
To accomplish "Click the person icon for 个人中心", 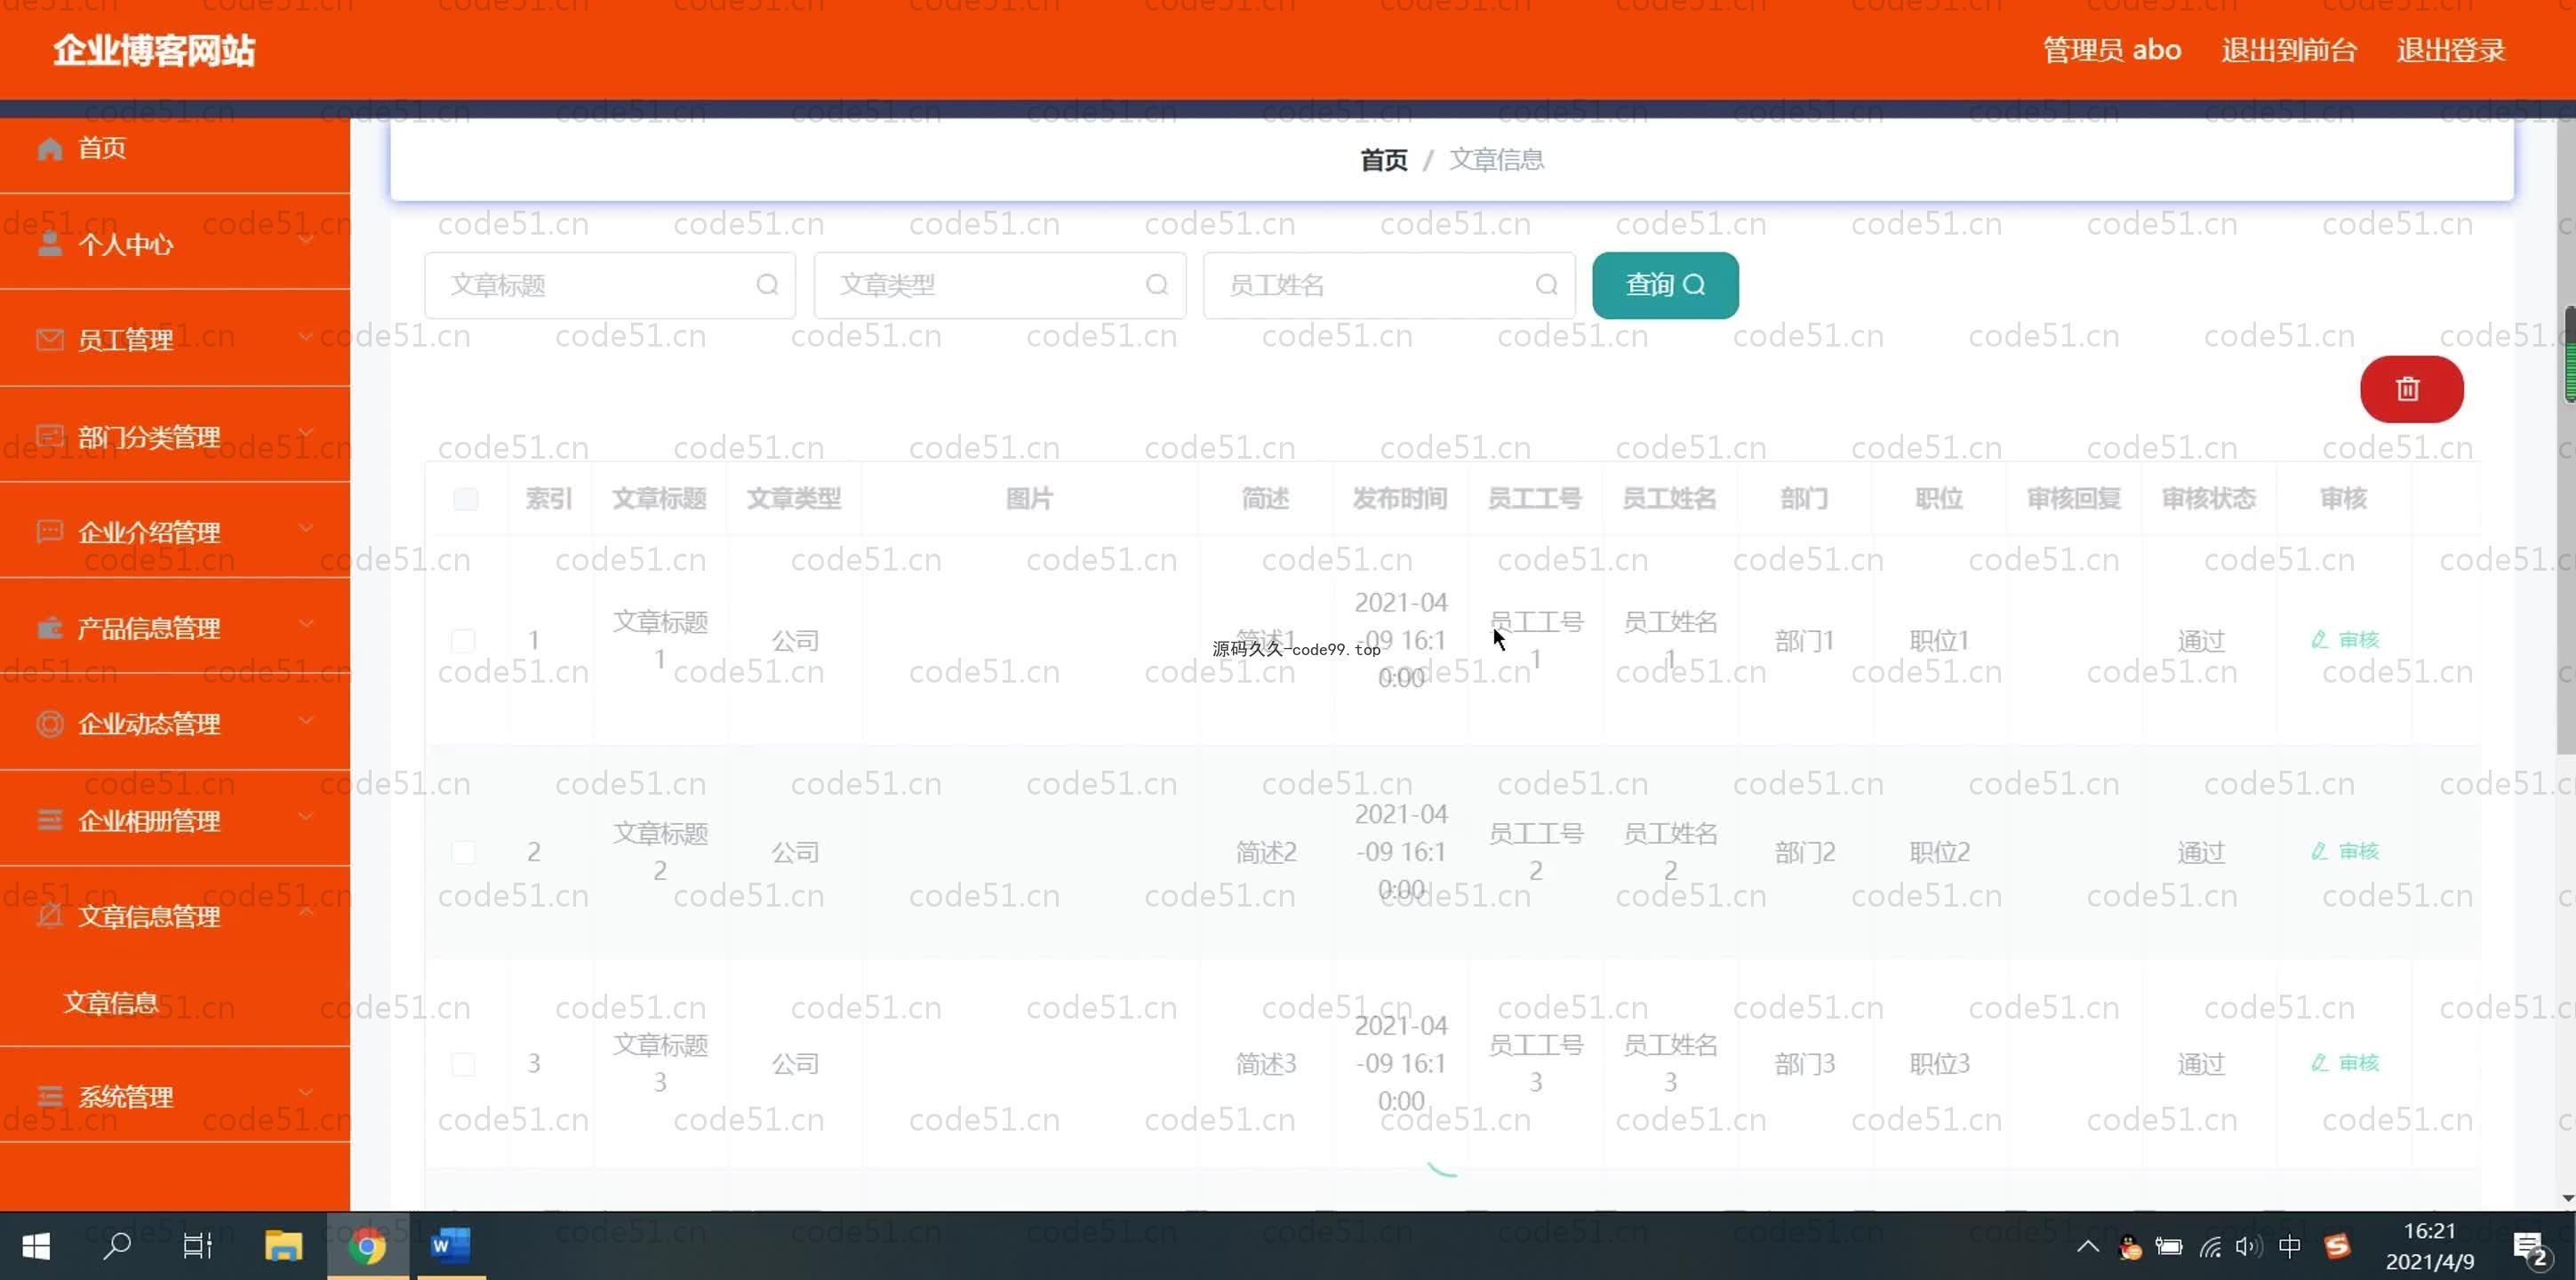I will tap(49, 244).
